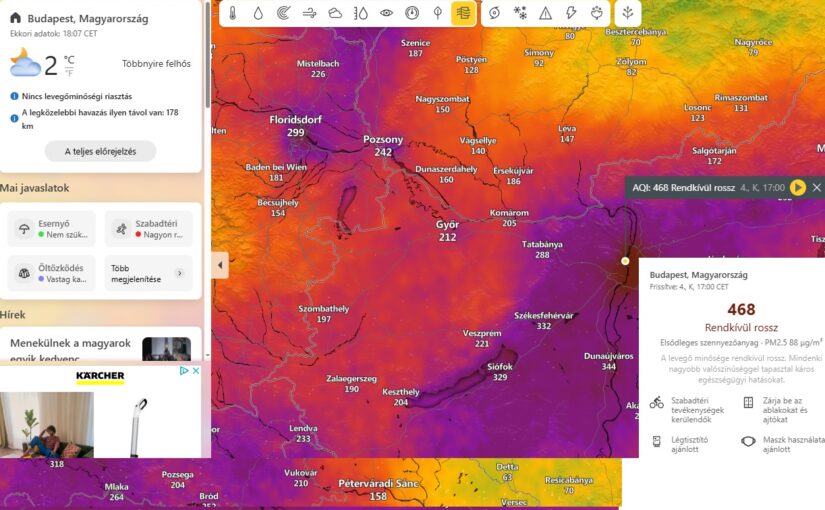
Task: Open the severe weather warning layer
Action: coord(545,13)
